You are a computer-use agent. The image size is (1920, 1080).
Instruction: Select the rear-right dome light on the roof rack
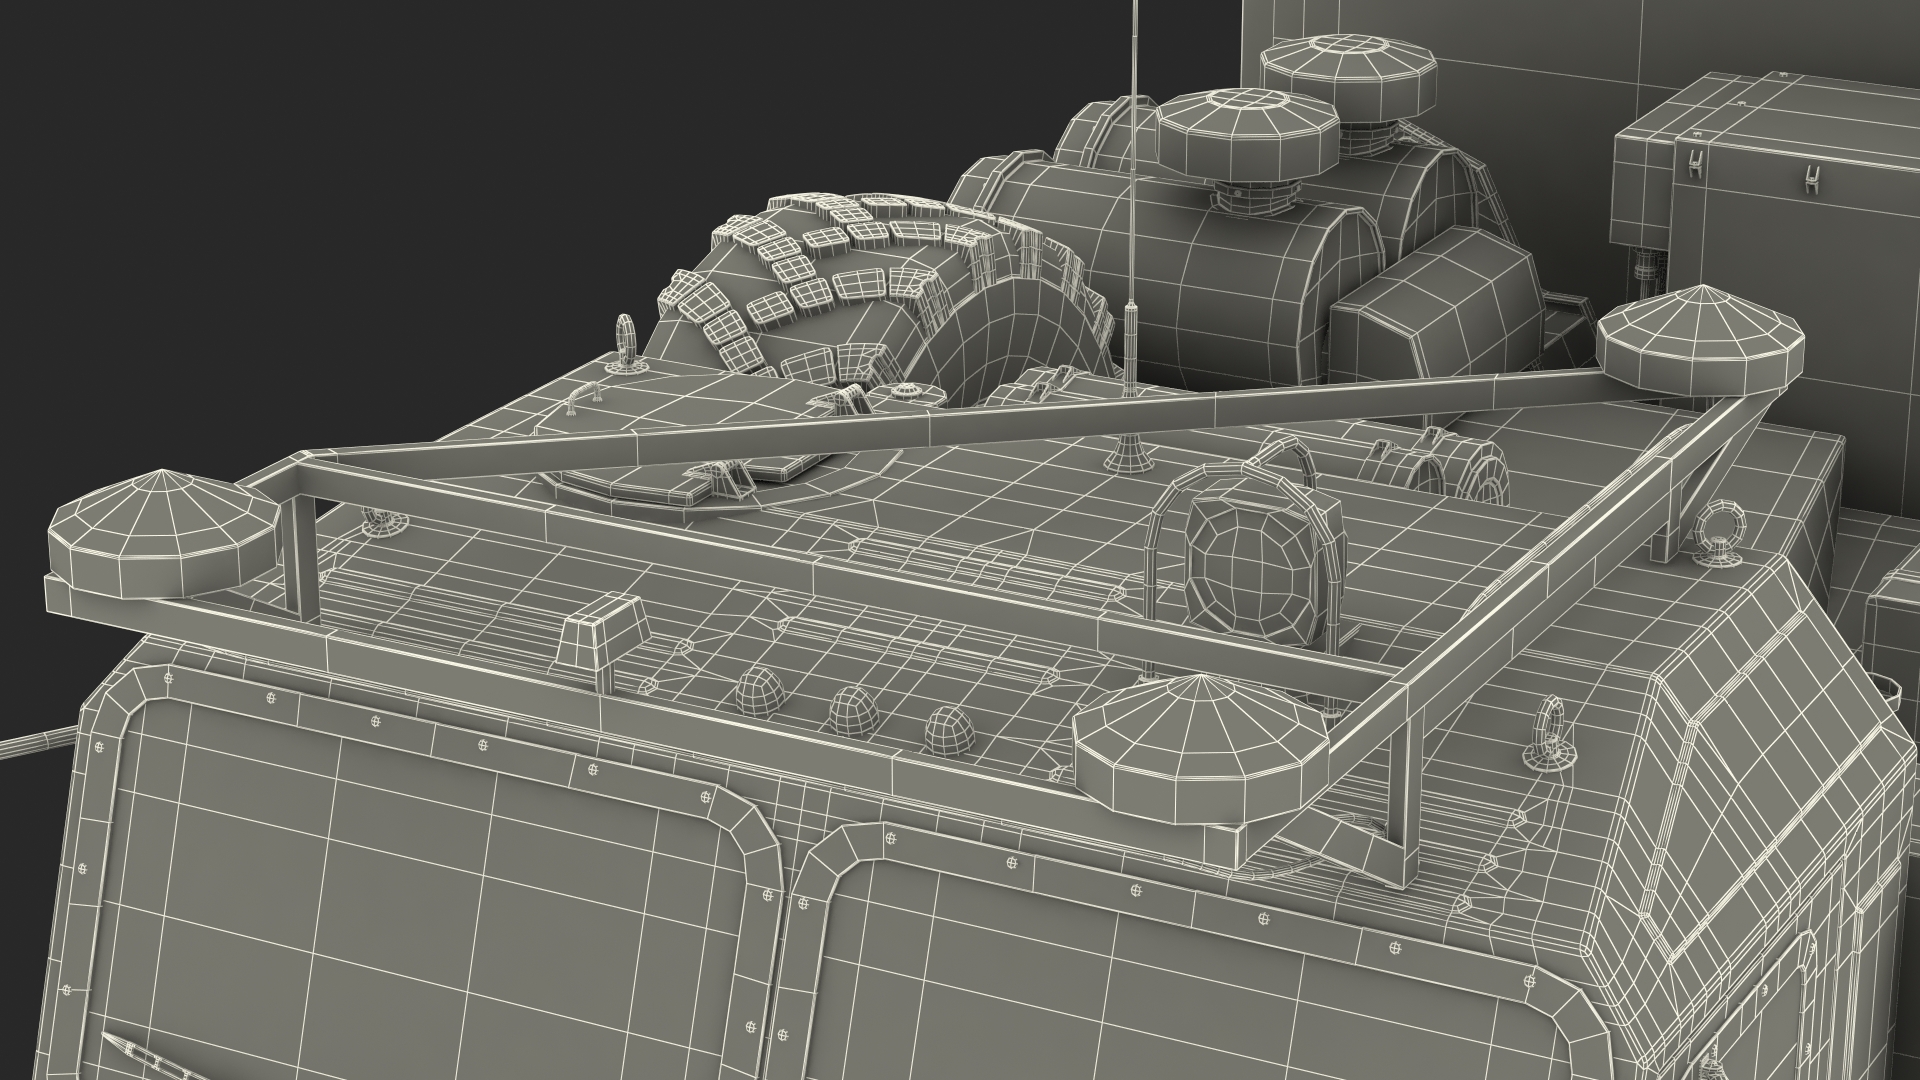1699,342
